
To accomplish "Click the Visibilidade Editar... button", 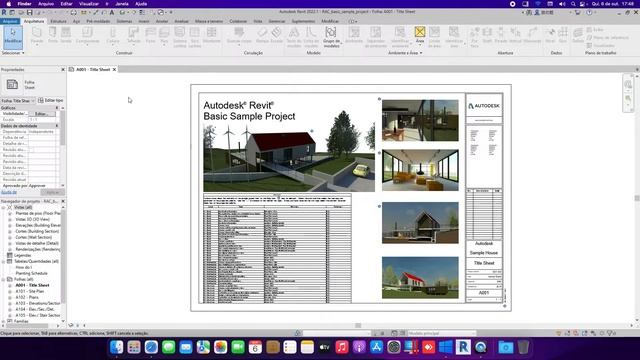I will pyautogui.click(x=42, y=114).
